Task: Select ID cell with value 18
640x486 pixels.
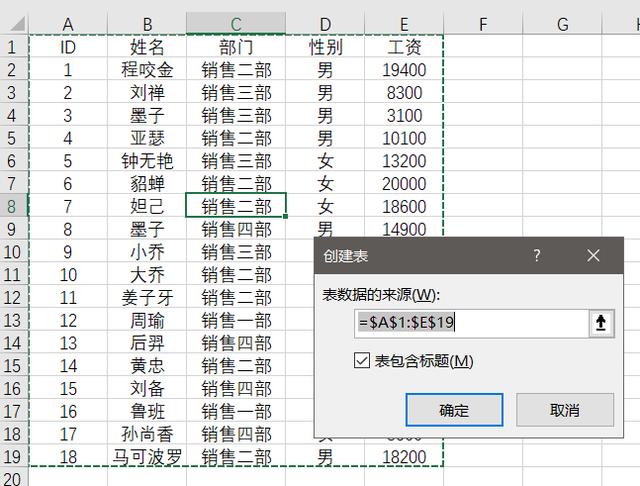Action: 68,457
